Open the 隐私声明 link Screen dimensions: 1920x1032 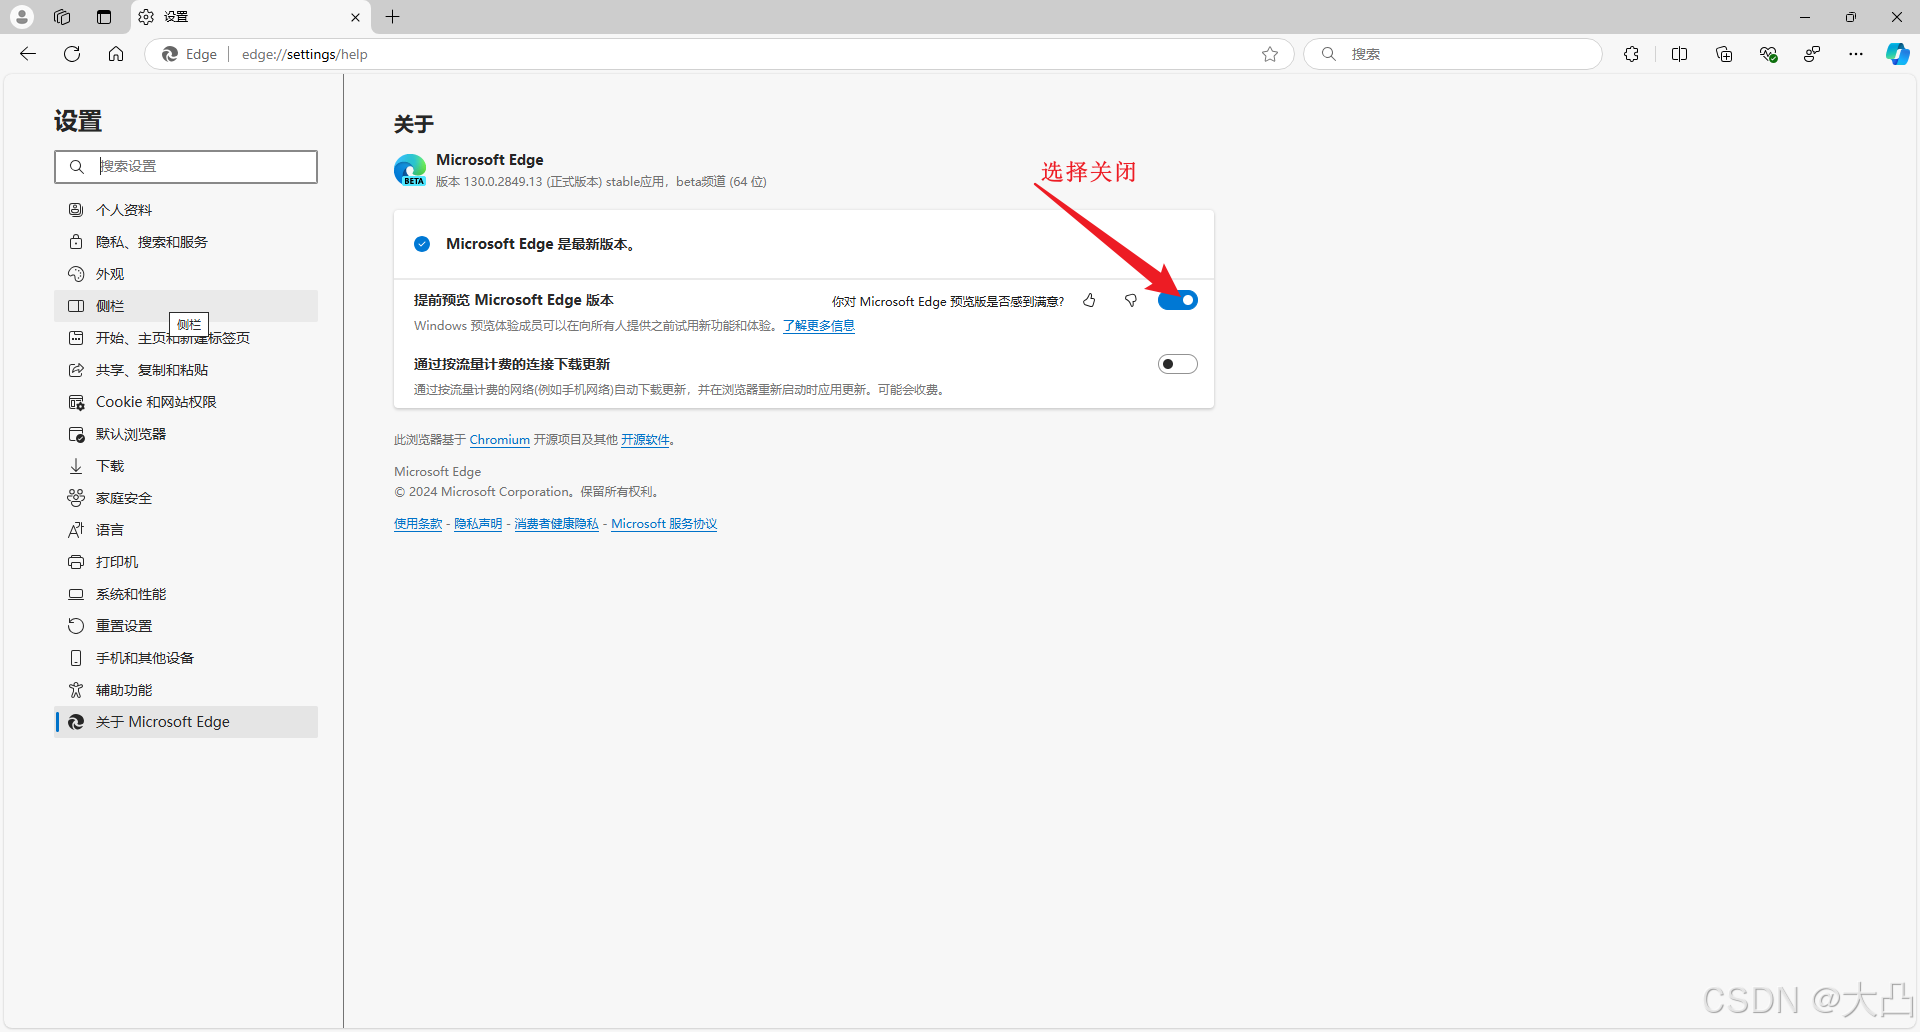pos(478,524)
